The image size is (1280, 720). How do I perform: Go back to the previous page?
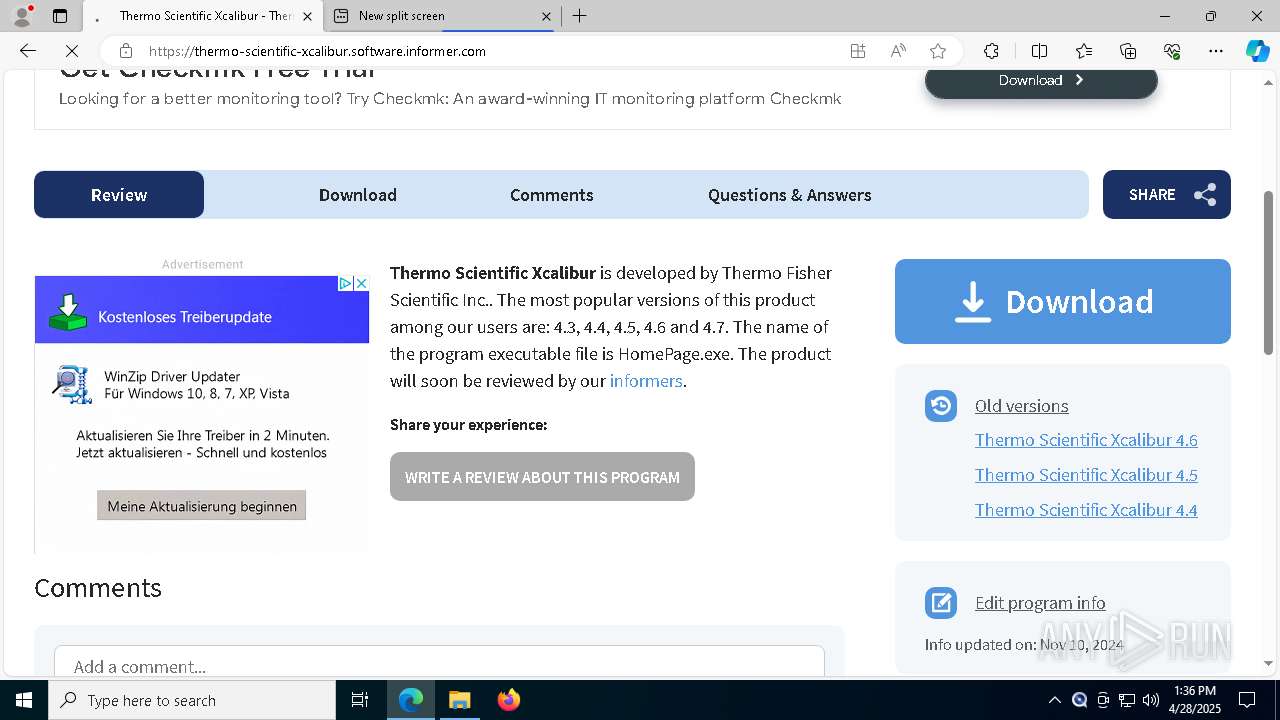[28, 51]
